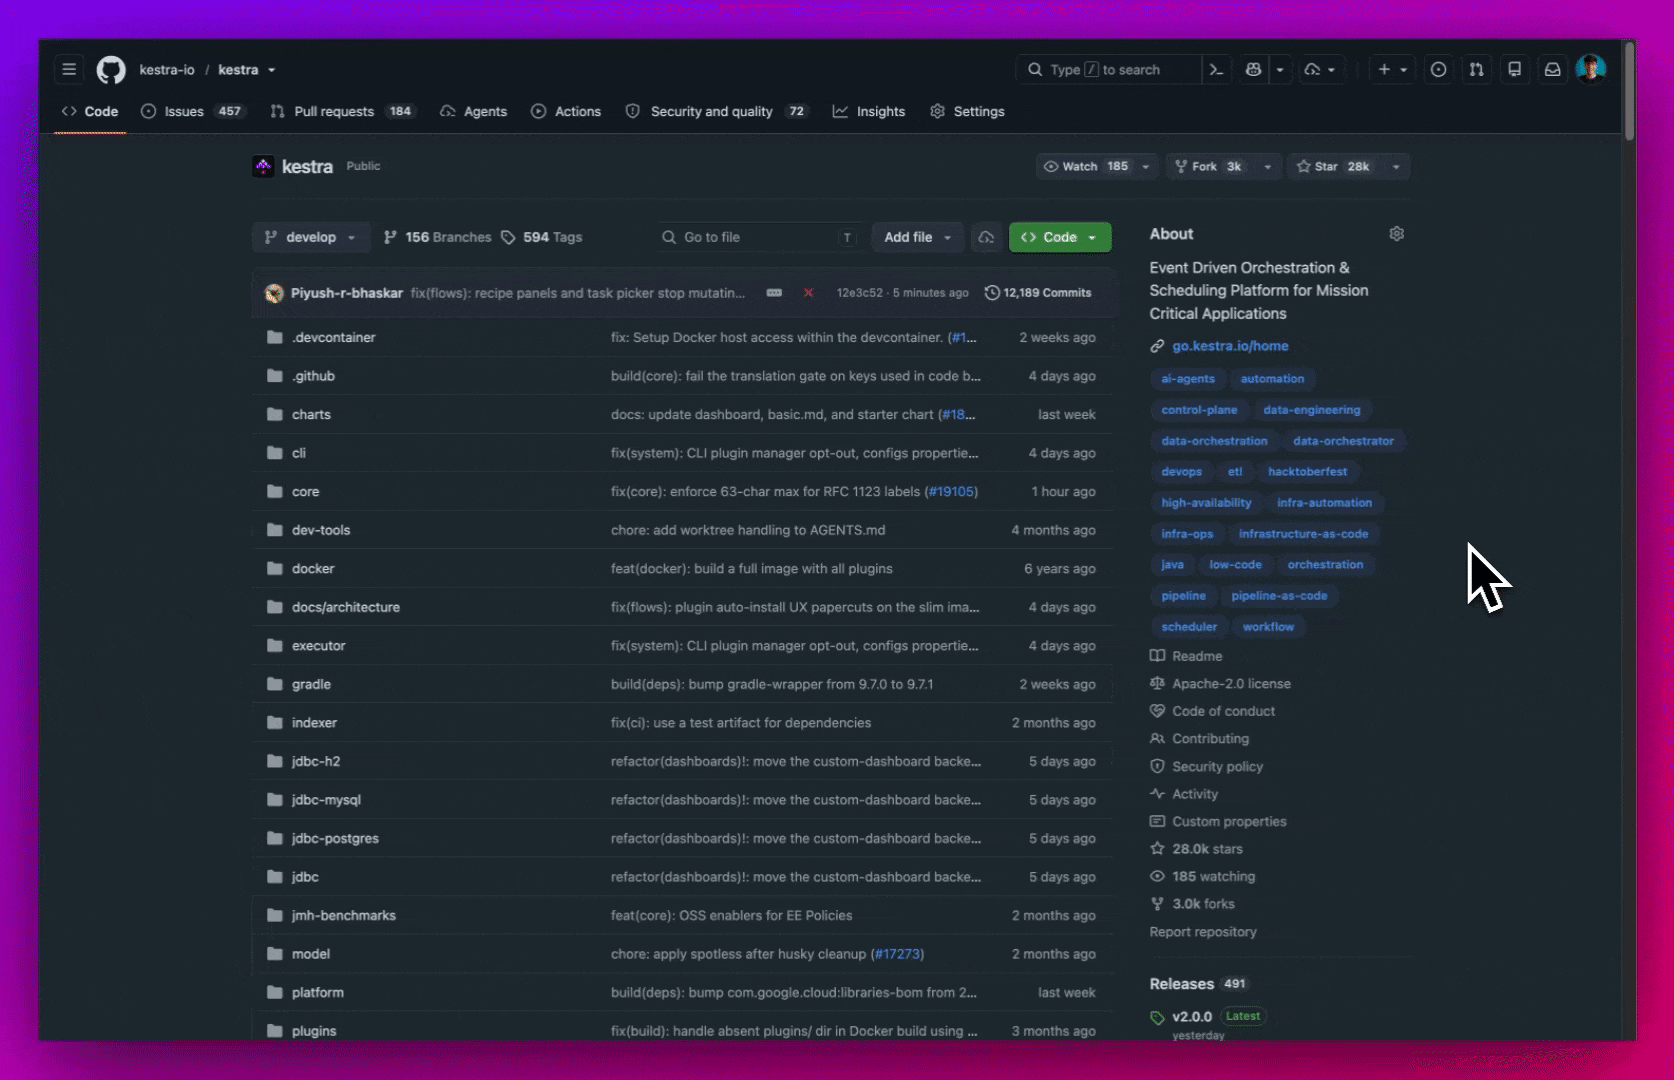
Task: Switch to the Security and quality tab
Action: click(716, 111)
